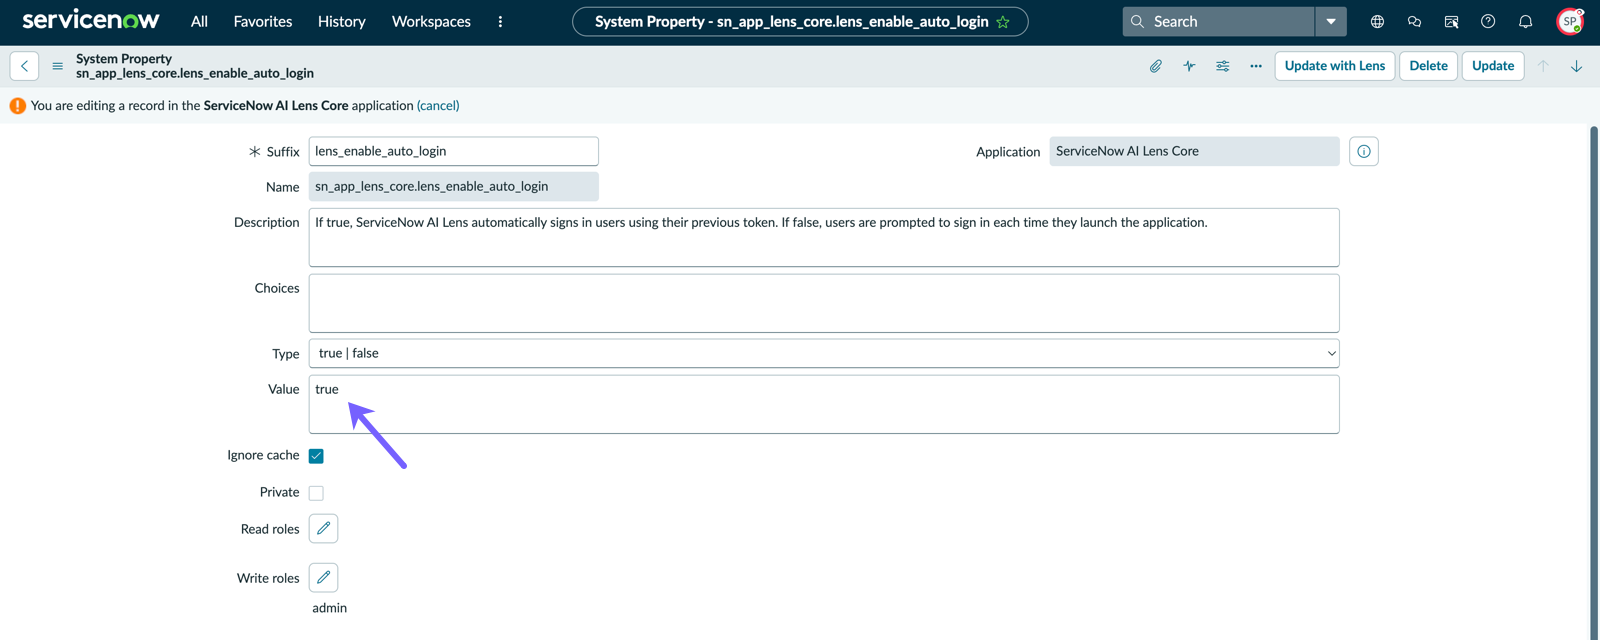Expand the search scope dropdown arrow

coord(1331,21)
